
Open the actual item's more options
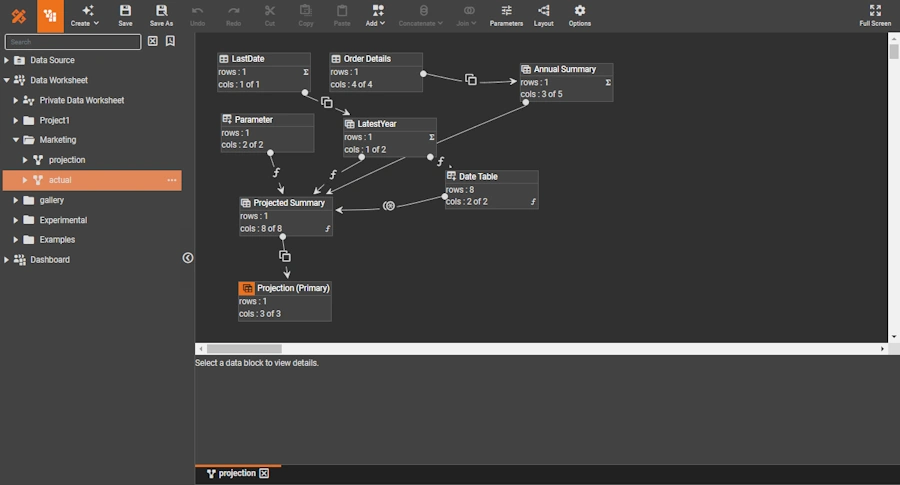(x=172, y=180)
